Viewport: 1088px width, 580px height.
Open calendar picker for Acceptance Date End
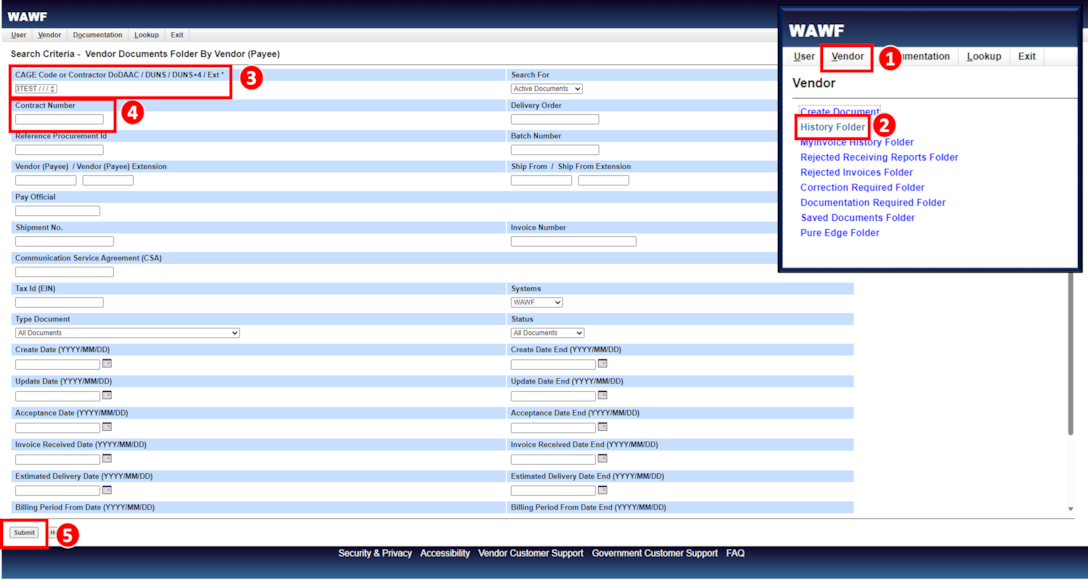[602, 427]
